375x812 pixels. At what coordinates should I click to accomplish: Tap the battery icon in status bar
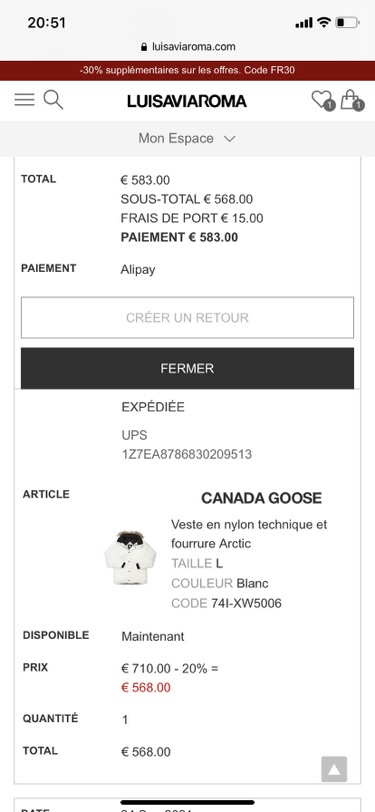point(347,22)
